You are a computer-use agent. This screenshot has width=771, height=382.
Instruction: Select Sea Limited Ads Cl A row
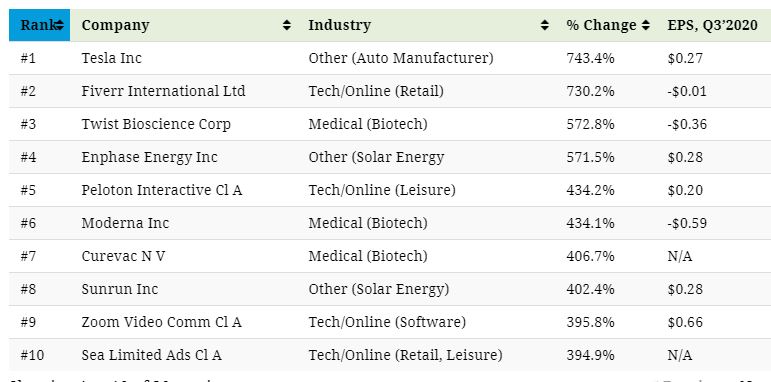pyautogui.click(x=390, y=354)
